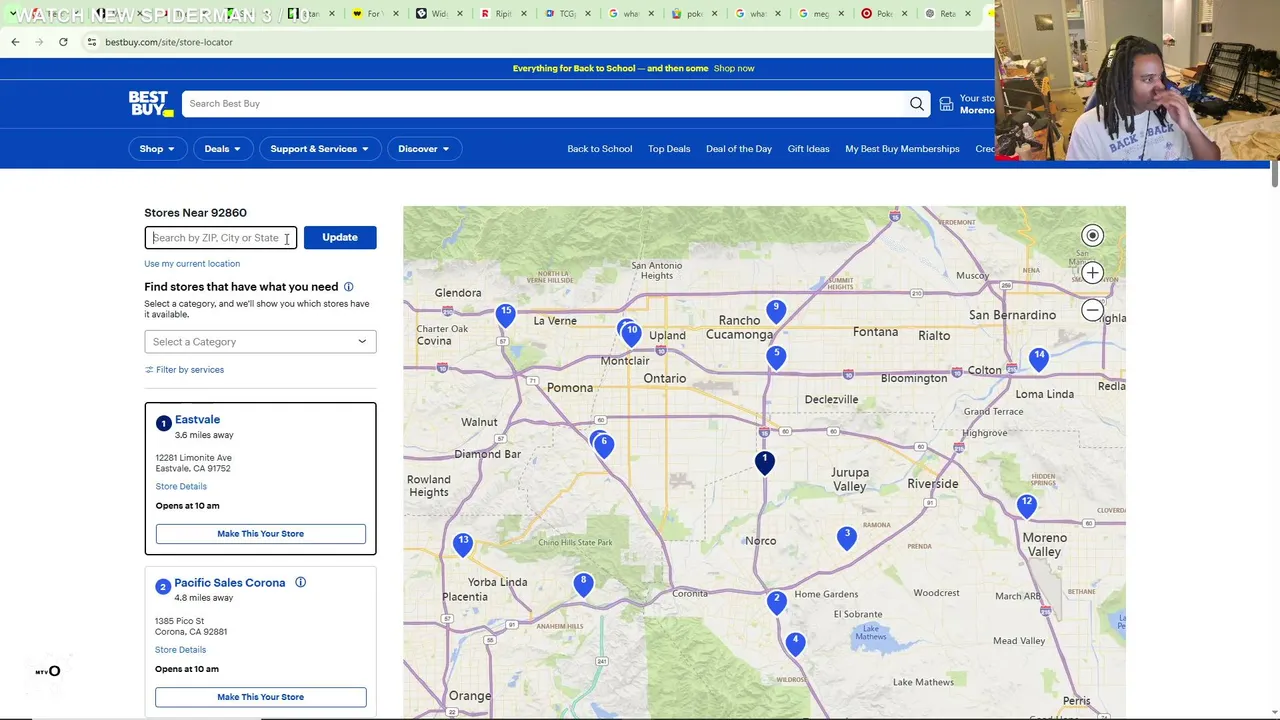Make Eastvale your store
Screen dimensions: 1280x720
click(260, 534)
